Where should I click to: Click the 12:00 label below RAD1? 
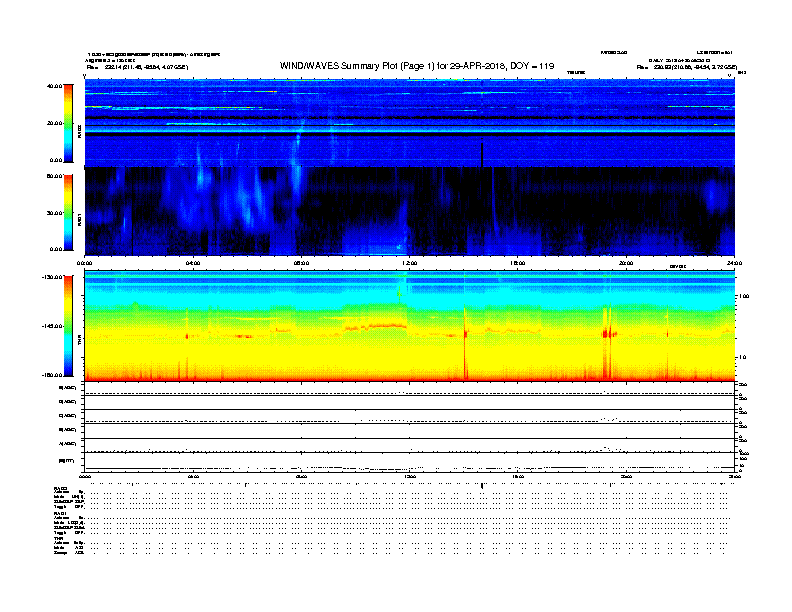coord(410,263)
